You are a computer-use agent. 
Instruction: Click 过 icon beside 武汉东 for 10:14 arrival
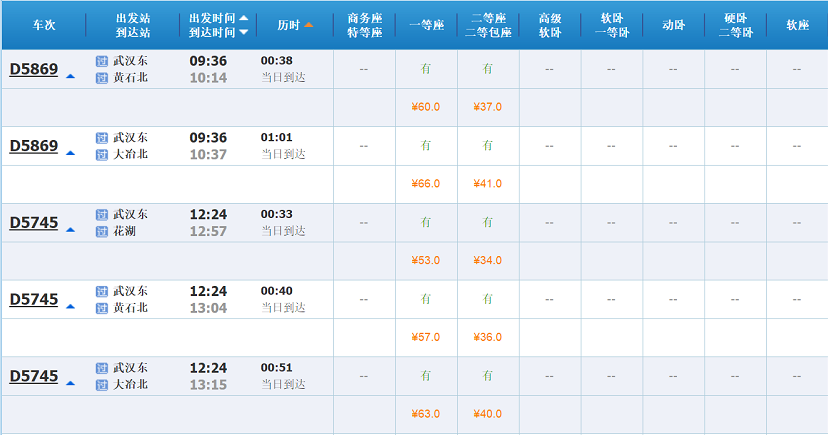point(101,61)
